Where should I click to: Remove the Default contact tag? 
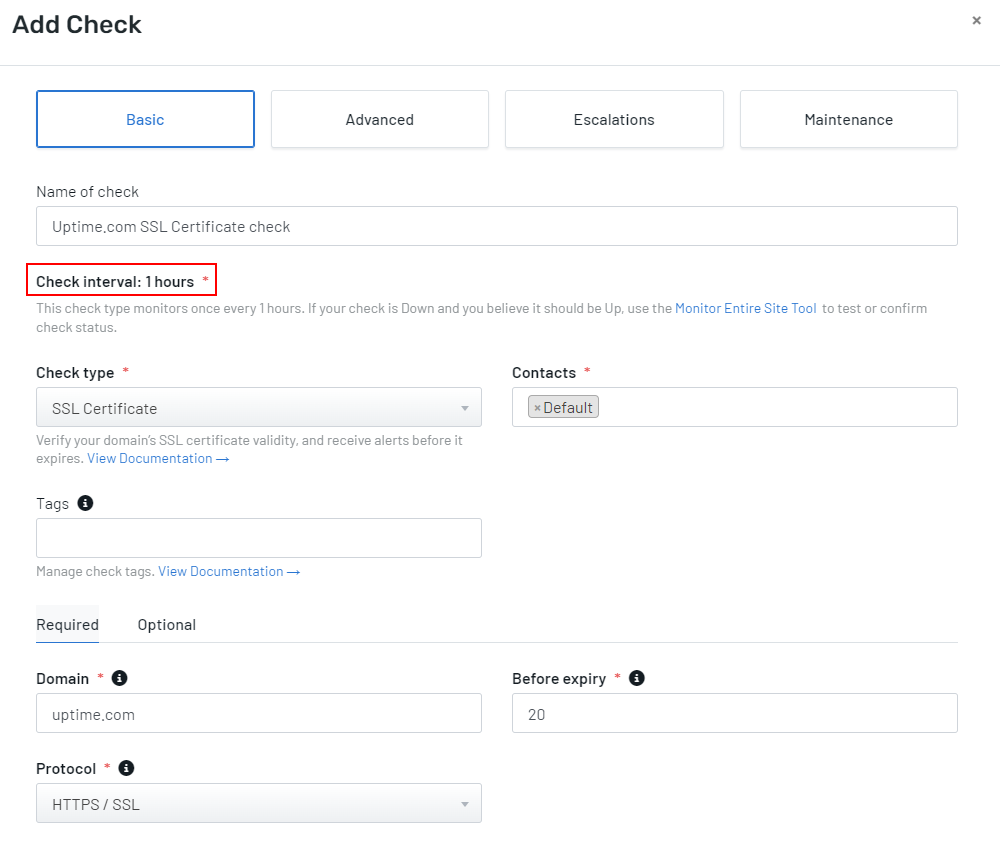[538, 407]
